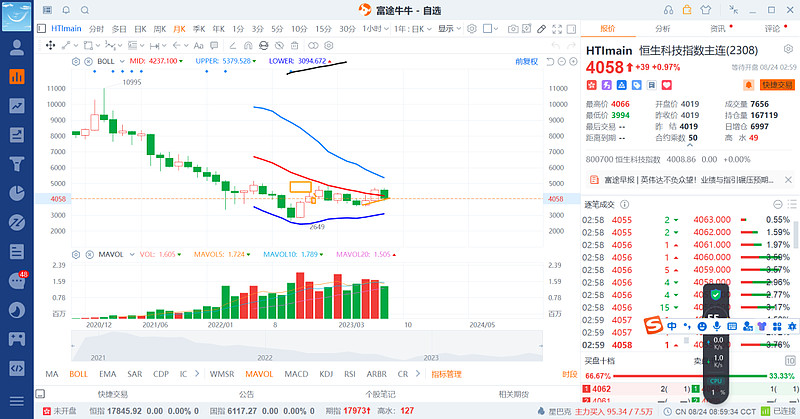Toggle the bottom panel collapse icon
The height and width of the screenshot is (419, 800).
coord(40,394)
